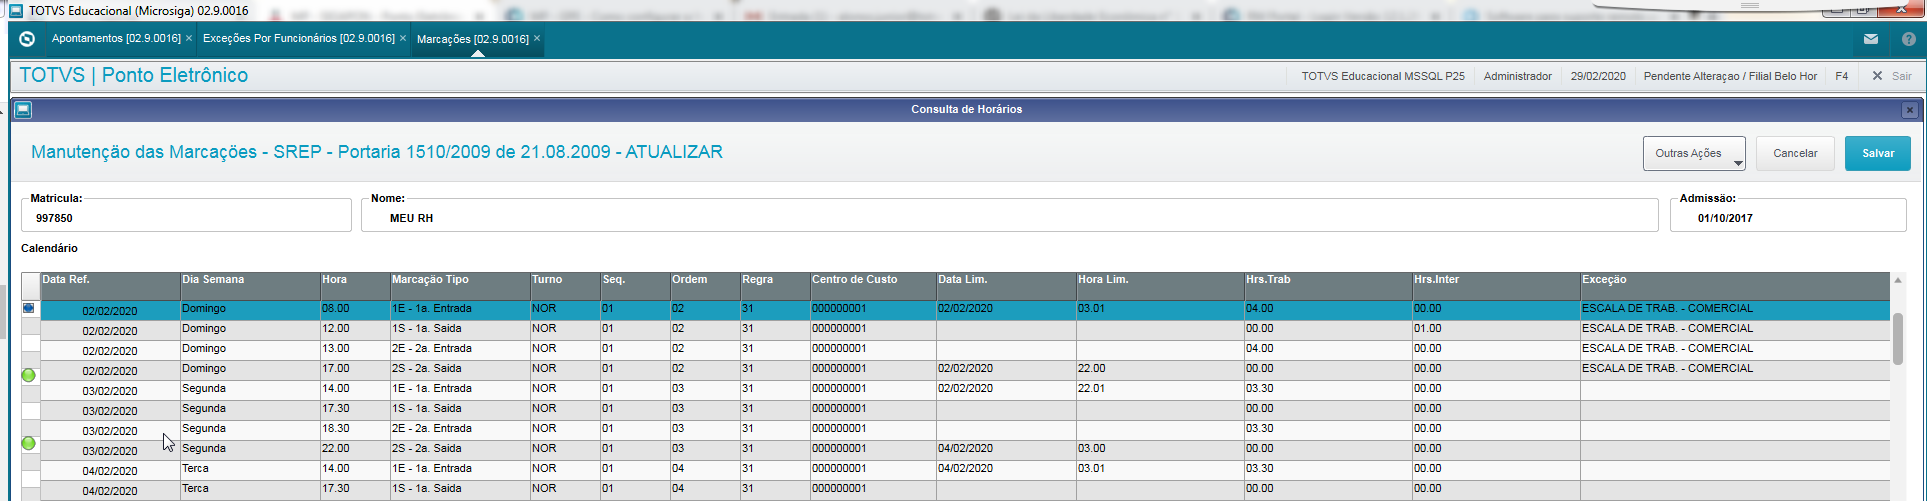Close the Apontamentos tab with its X
Viewport: 1927px width, 501px height.
click(189, 38)
